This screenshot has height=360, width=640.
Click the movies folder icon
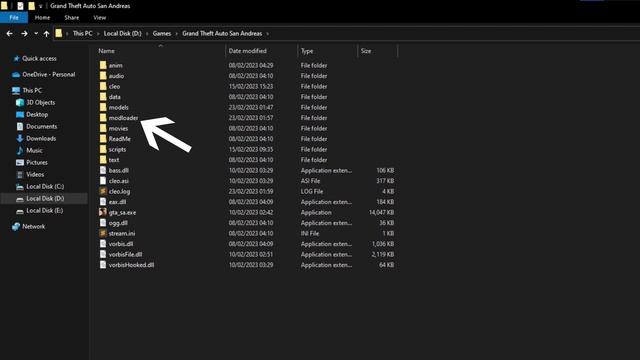(103, 128)
